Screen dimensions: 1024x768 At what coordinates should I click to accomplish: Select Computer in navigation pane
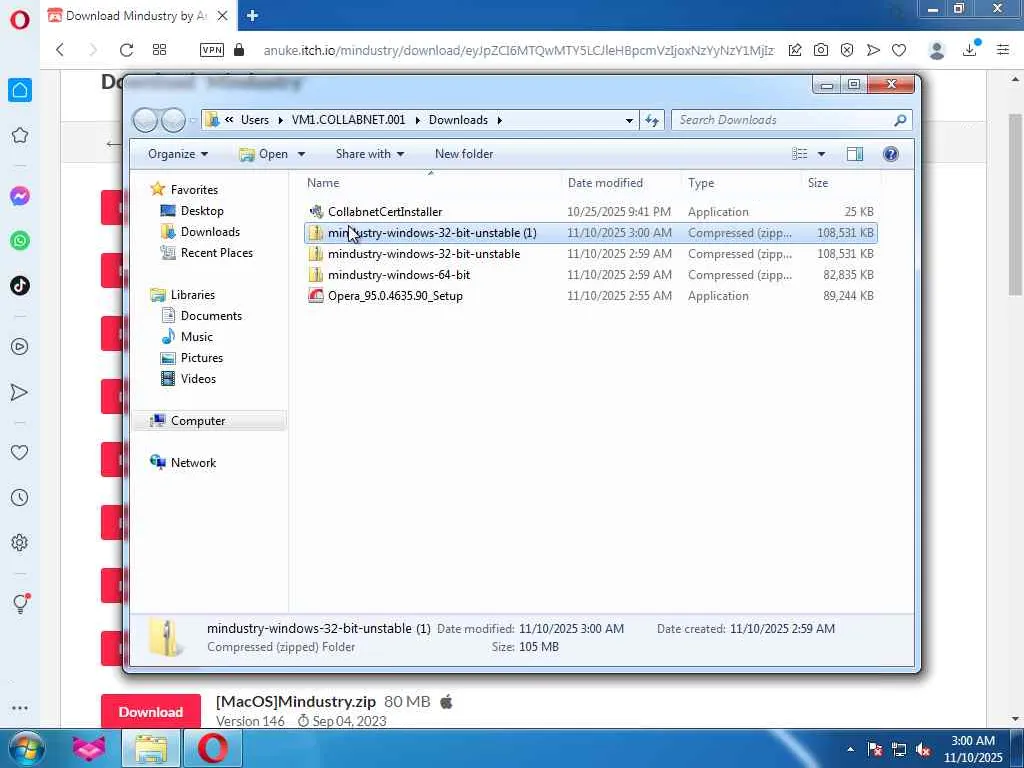point(198,421)
